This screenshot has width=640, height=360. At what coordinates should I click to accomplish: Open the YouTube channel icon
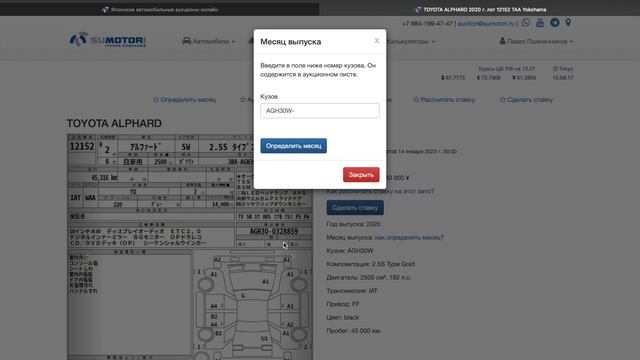coord(540,23)
